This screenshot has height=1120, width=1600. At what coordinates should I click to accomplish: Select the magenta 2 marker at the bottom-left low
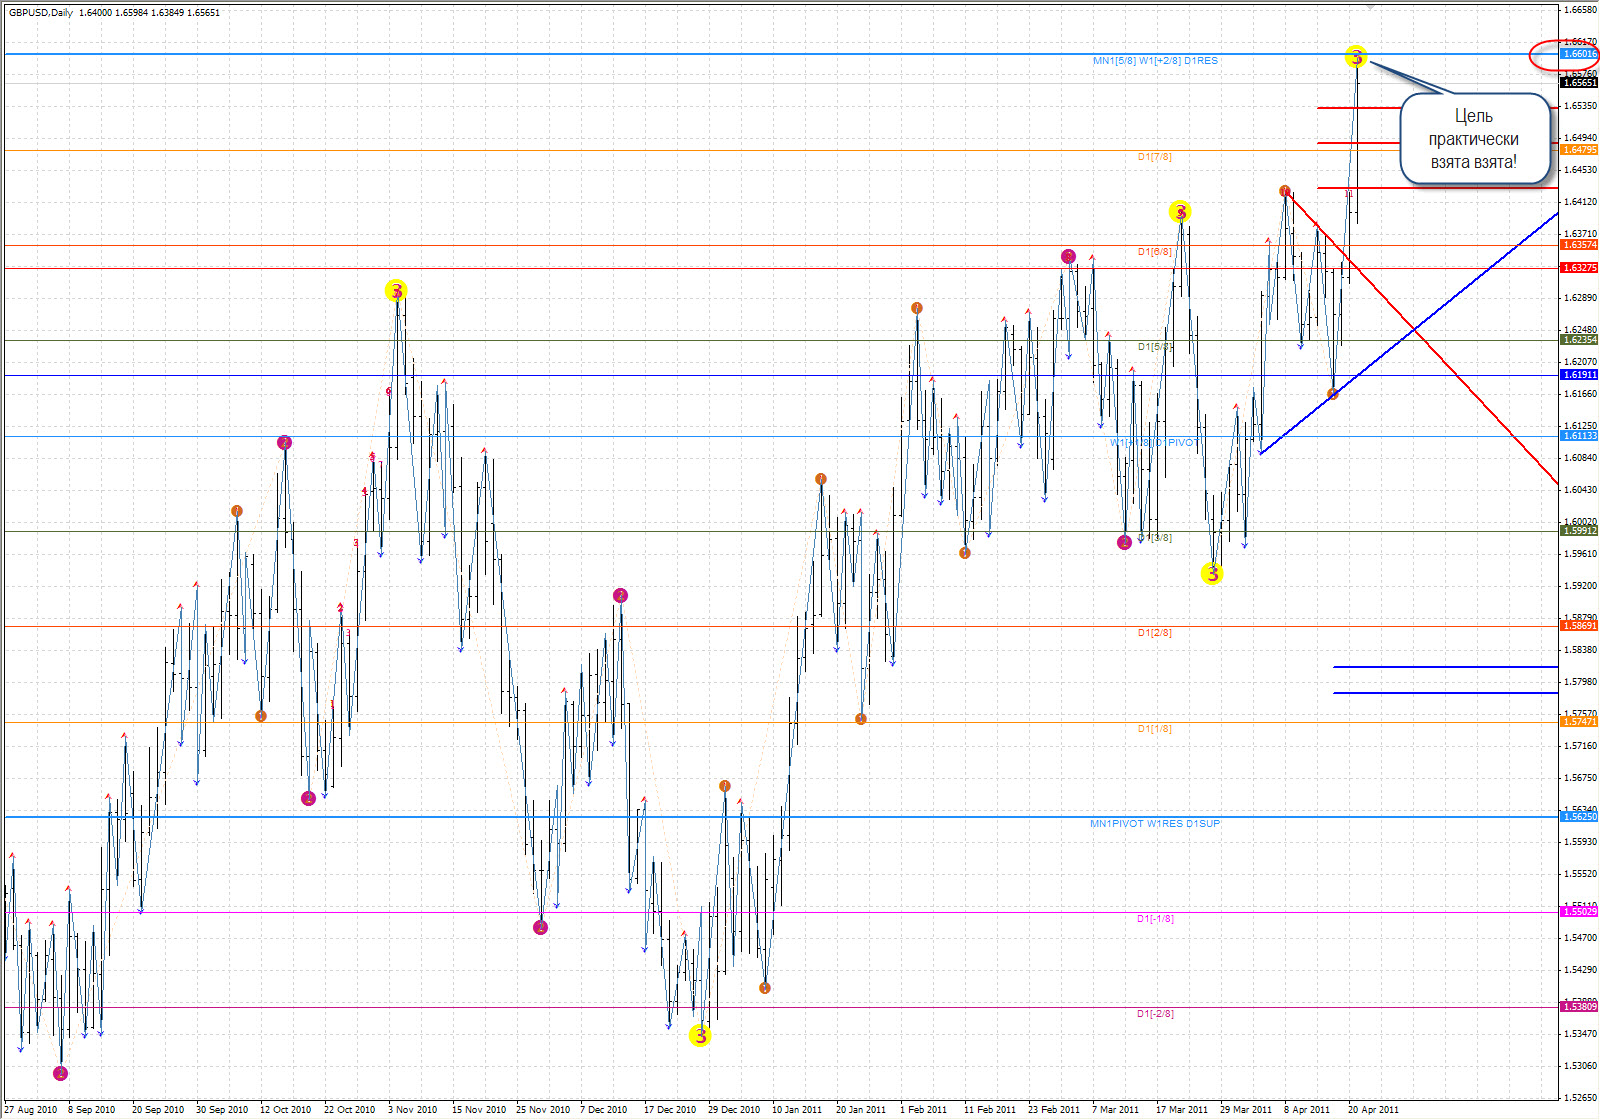coord(60,1073)
